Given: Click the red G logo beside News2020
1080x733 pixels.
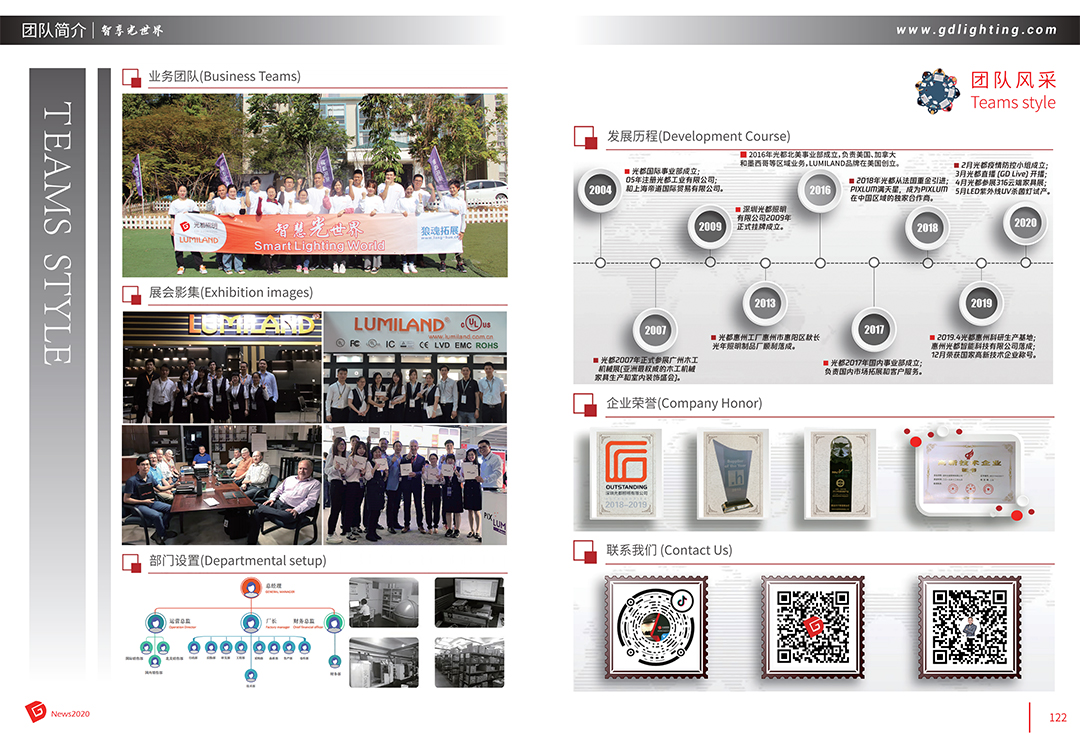Looking at the screenshot, I should point(36,711).
